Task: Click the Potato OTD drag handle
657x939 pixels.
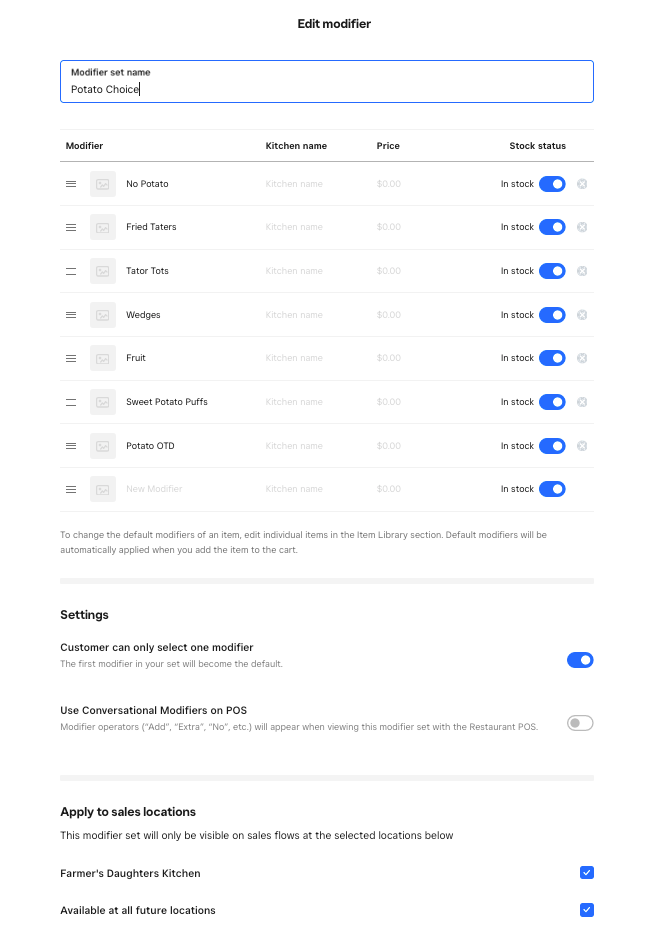Action: point(71,446)
